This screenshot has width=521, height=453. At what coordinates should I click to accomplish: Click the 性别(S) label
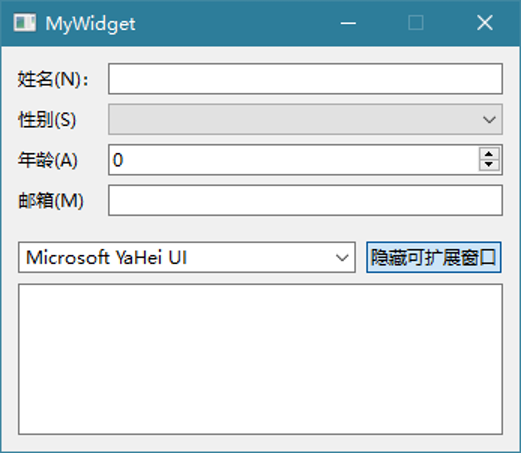47,120
